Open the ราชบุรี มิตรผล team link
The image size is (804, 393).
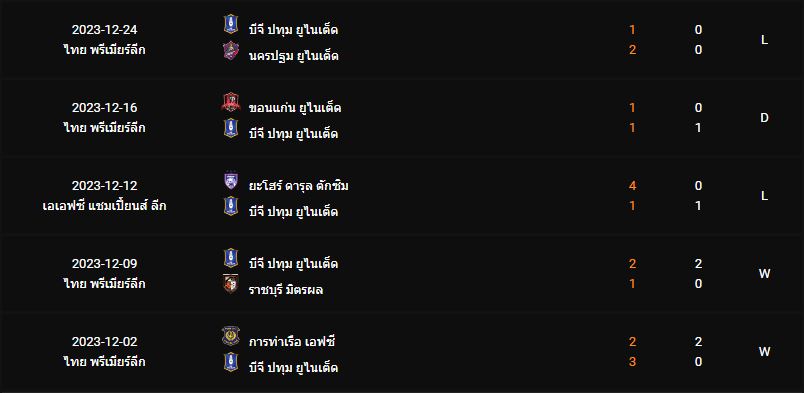[x=286, y=290]
